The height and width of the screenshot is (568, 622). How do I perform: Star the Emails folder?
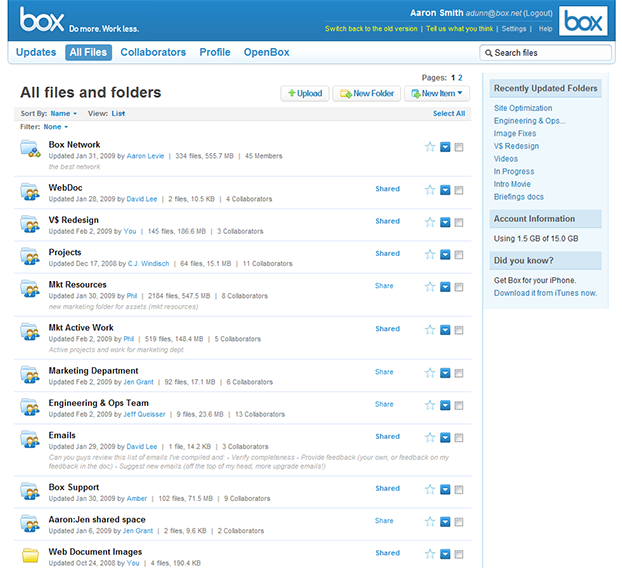coord(430,438)
